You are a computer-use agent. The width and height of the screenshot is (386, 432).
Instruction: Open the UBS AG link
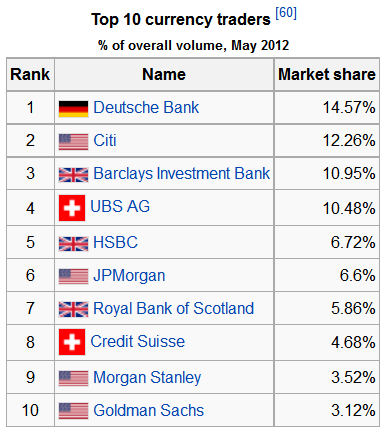[x=120, y=206]
